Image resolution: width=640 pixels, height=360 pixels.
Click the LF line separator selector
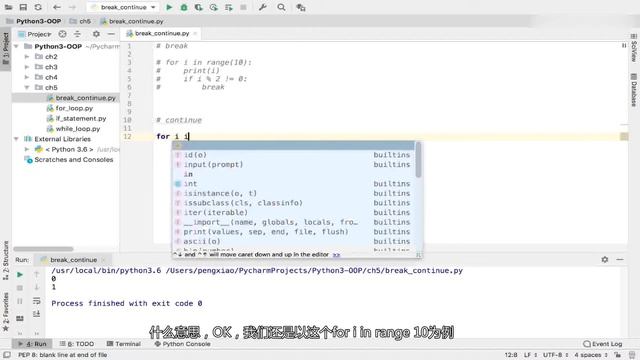(x=531, y=355)
